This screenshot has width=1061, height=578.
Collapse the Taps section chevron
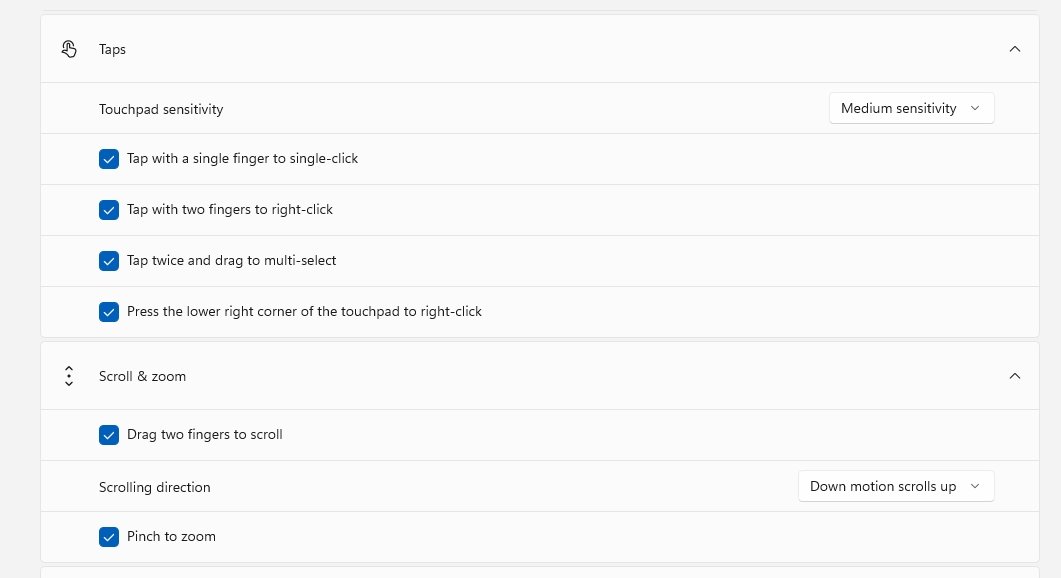click(x=1014, y=49)
